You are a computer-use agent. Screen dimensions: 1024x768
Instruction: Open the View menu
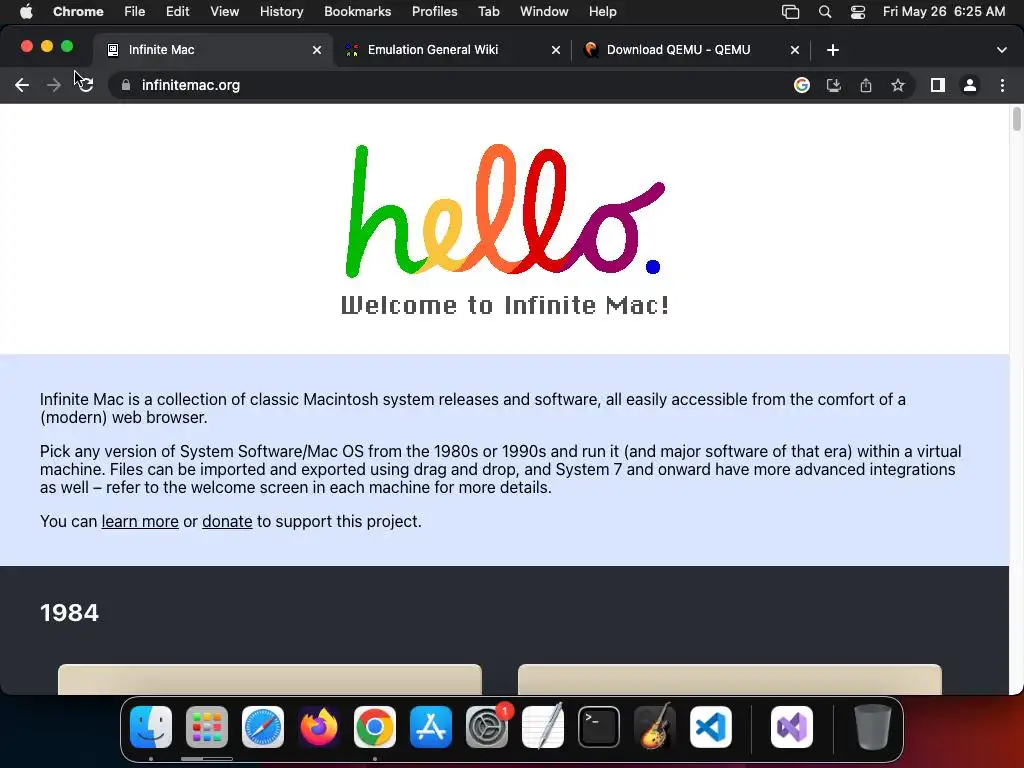pos(224,11)
